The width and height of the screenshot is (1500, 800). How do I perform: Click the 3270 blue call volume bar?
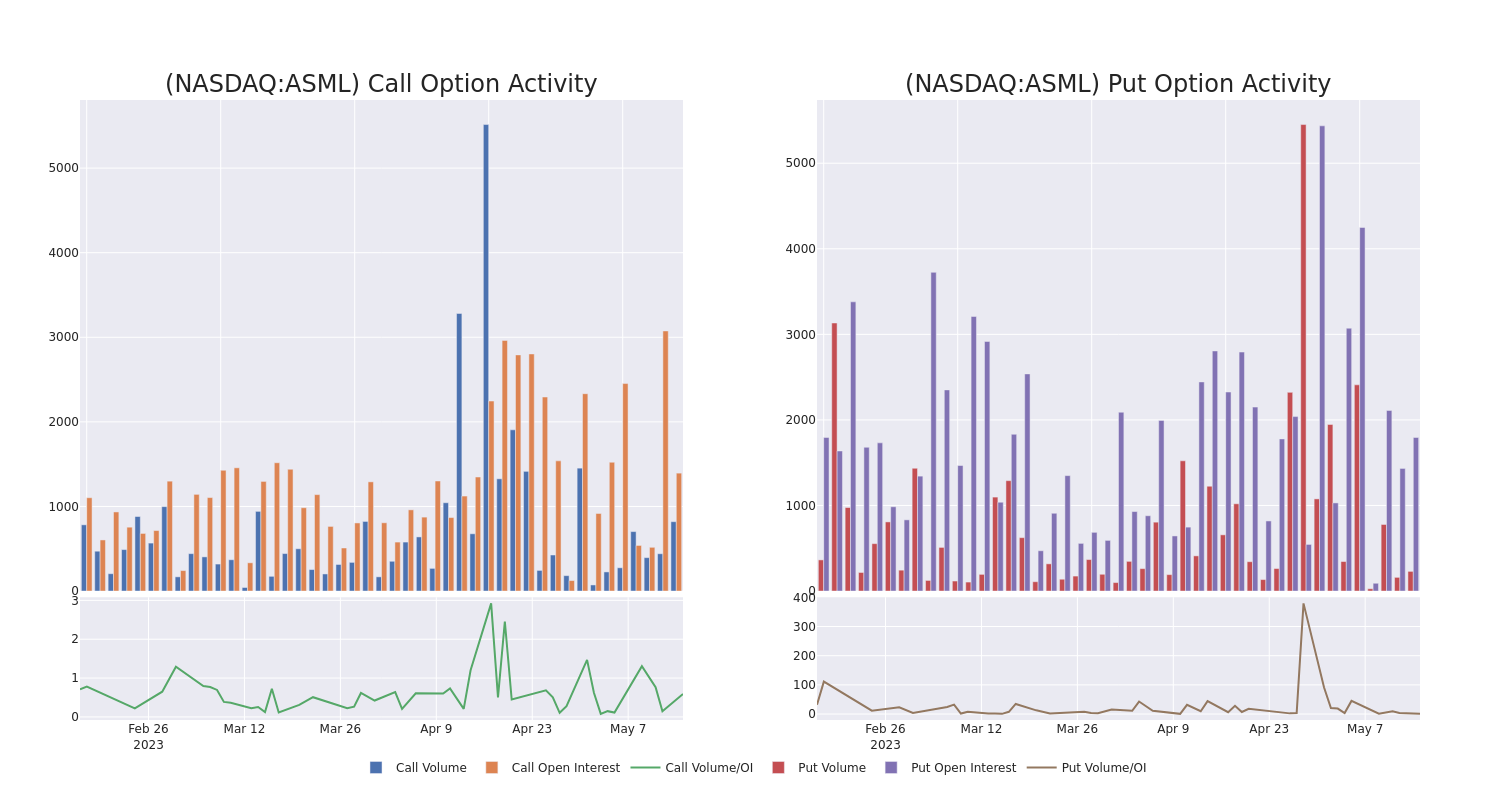click(459, 452)
